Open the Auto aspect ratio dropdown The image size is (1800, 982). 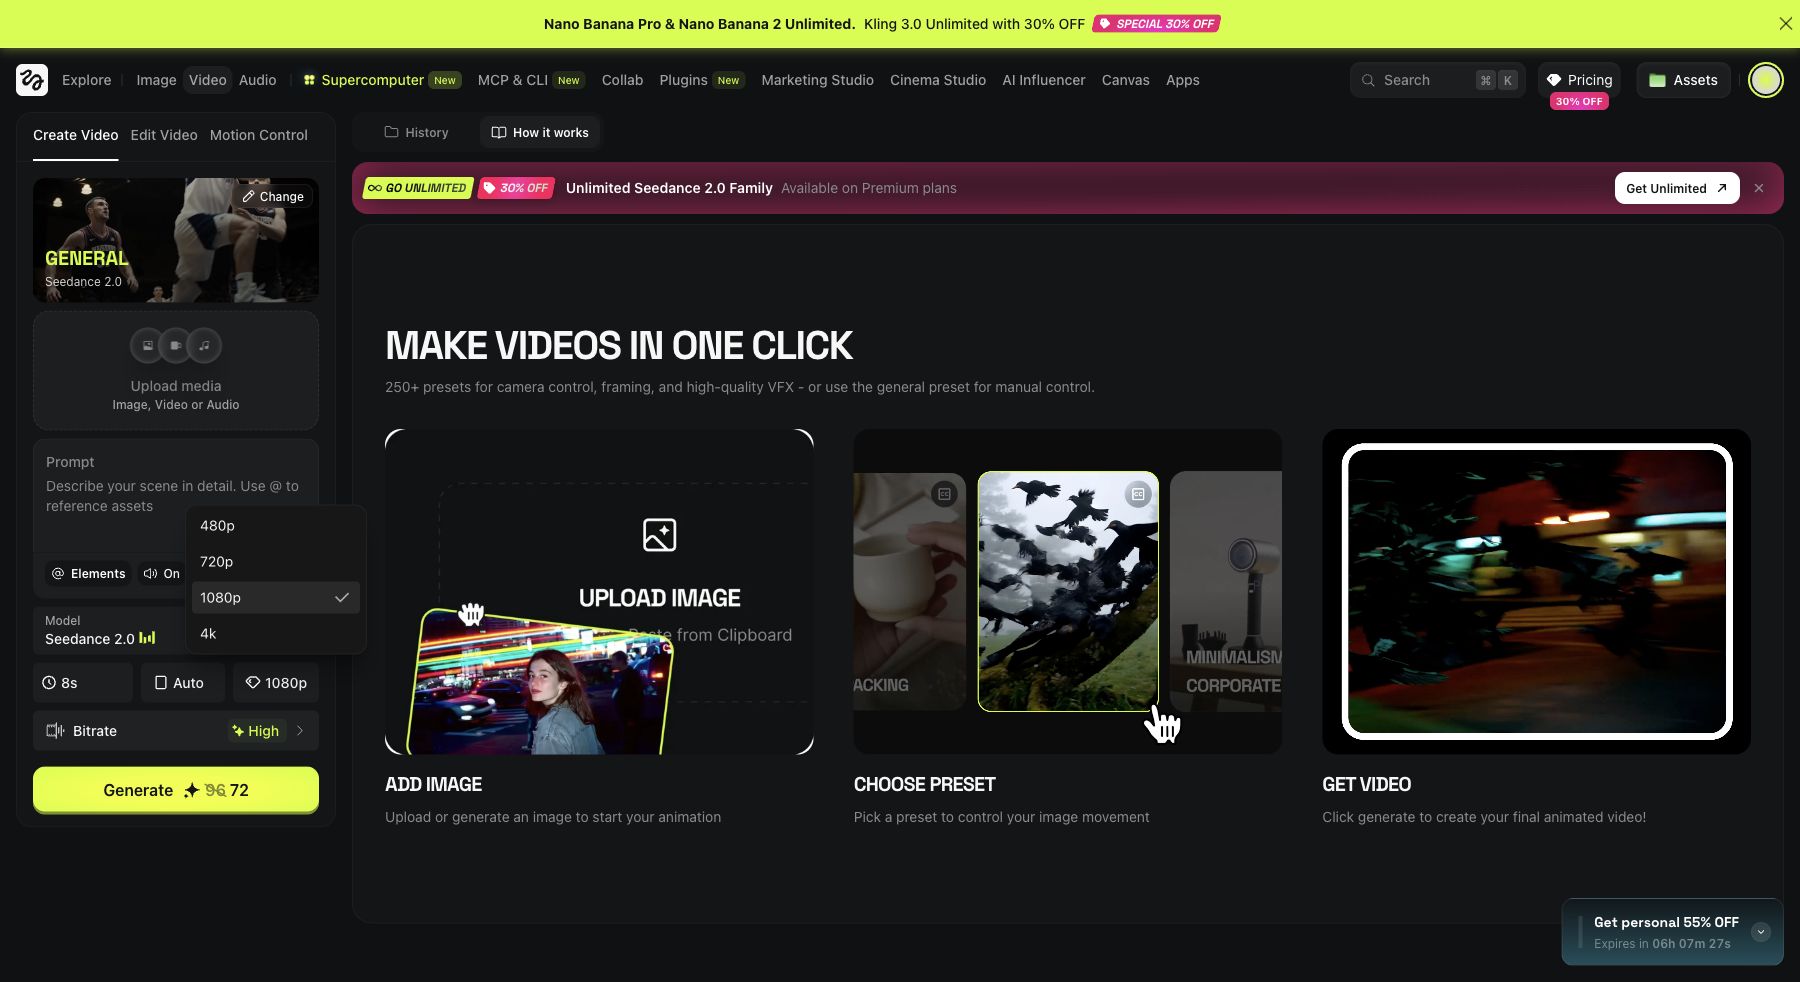(183, 683)
